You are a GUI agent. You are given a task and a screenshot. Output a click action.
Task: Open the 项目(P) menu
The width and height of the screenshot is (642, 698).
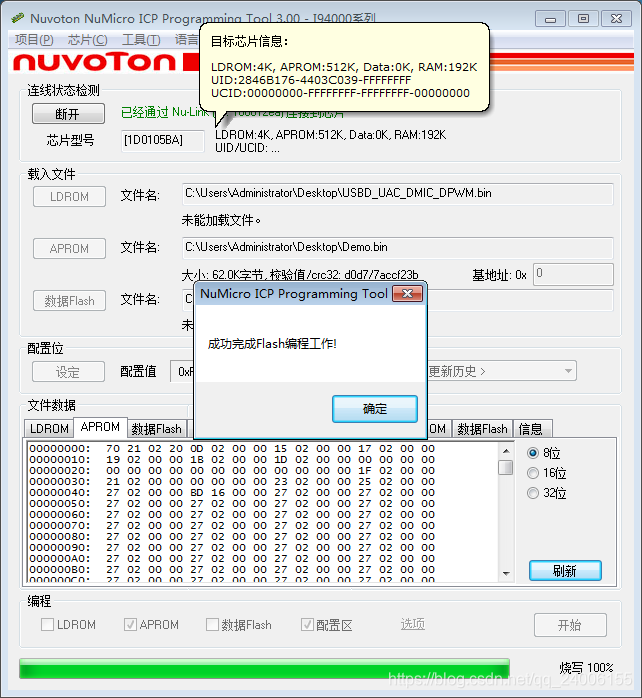pyautogui.click(x=34, y=40)
